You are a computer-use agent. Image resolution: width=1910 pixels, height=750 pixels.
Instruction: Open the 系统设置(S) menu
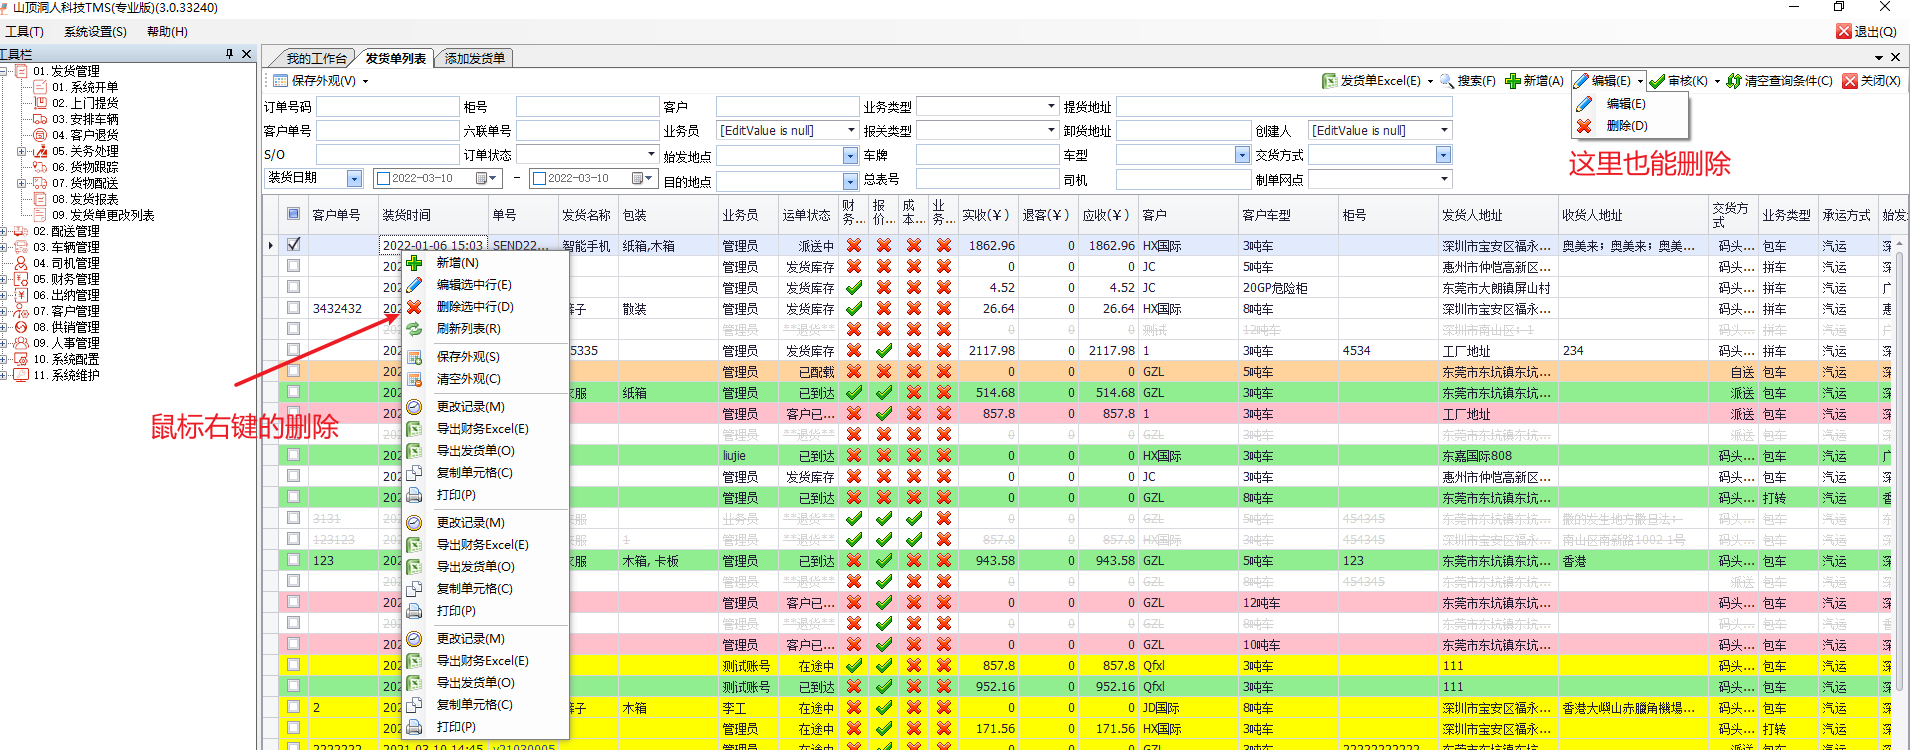pyautogui.click(x=95, y=31)
